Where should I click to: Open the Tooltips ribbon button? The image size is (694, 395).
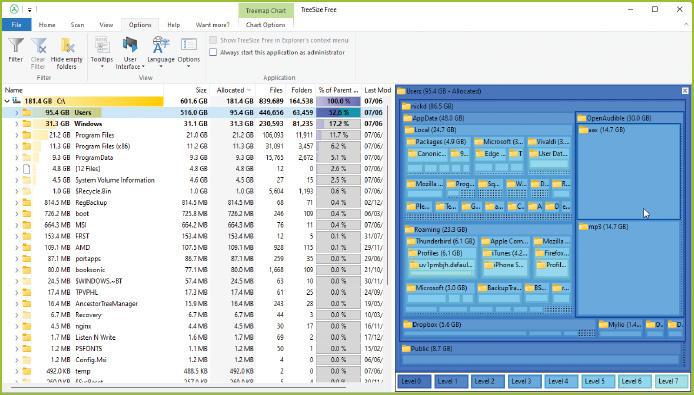click(102, 53)
